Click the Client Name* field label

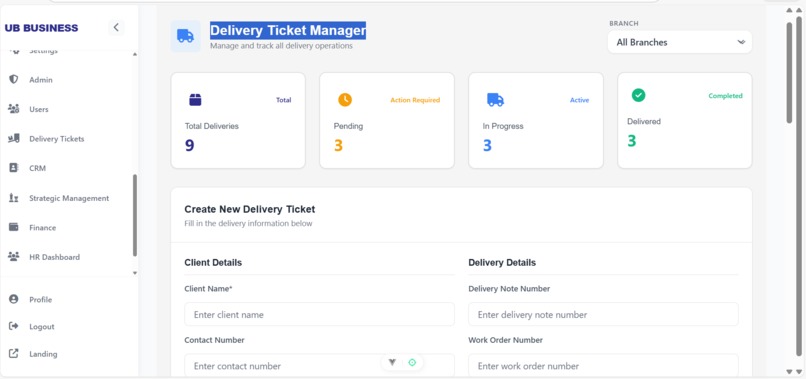[x=208, y=288]
